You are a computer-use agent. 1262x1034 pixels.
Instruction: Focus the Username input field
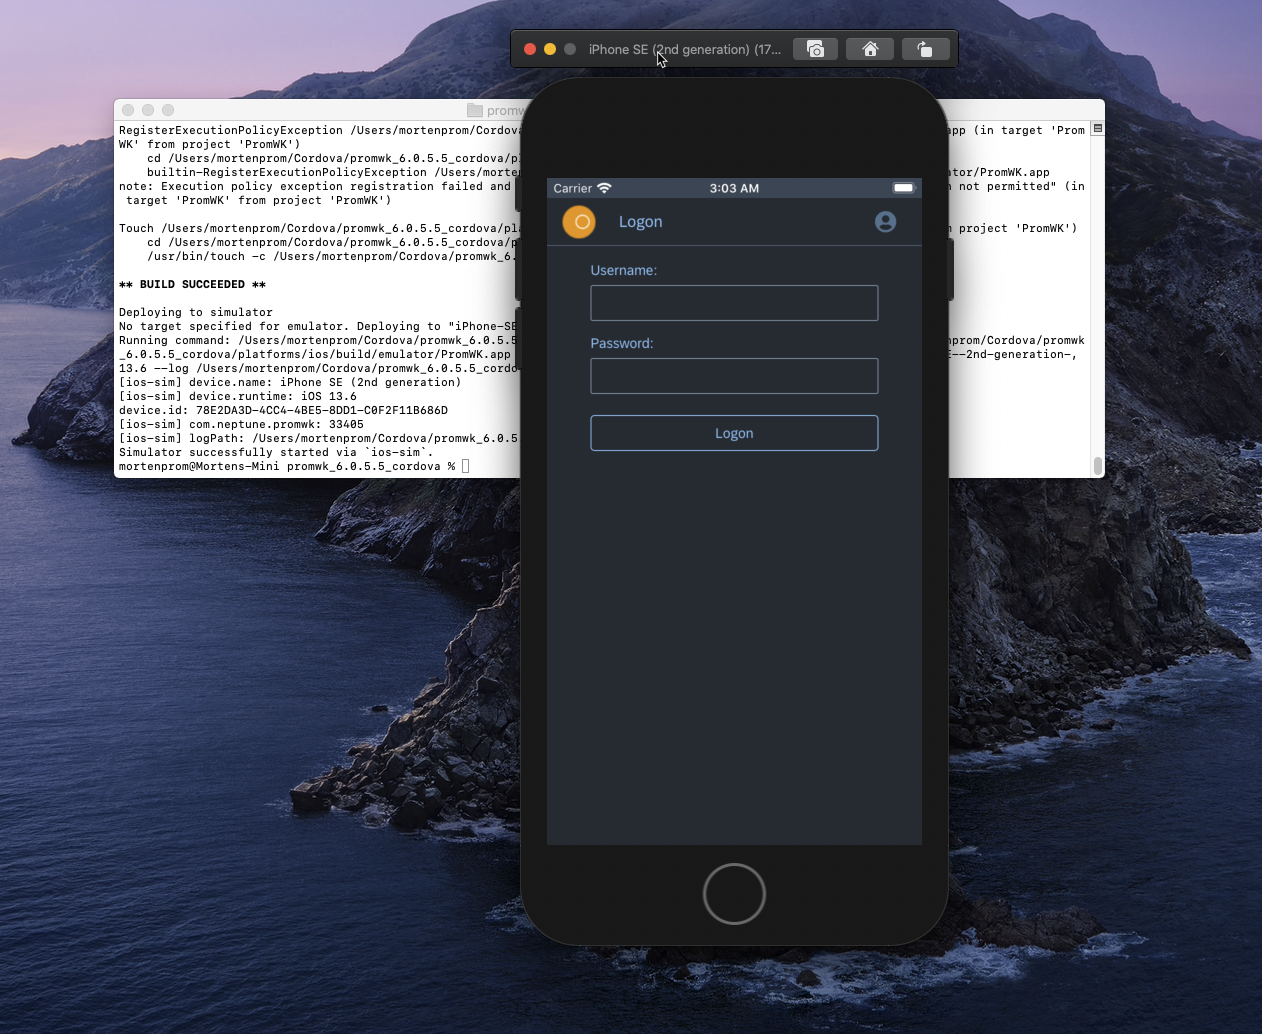point(734,303)
